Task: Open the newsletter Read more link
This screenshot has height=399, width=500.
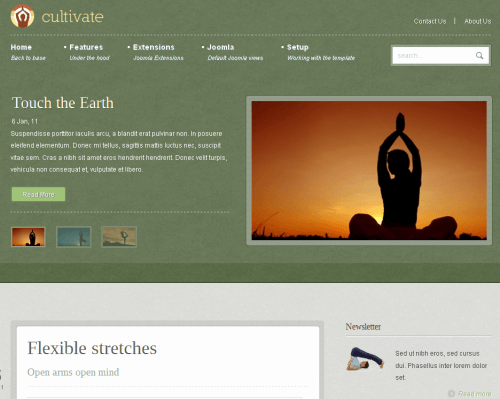Action: coord(474,394)
